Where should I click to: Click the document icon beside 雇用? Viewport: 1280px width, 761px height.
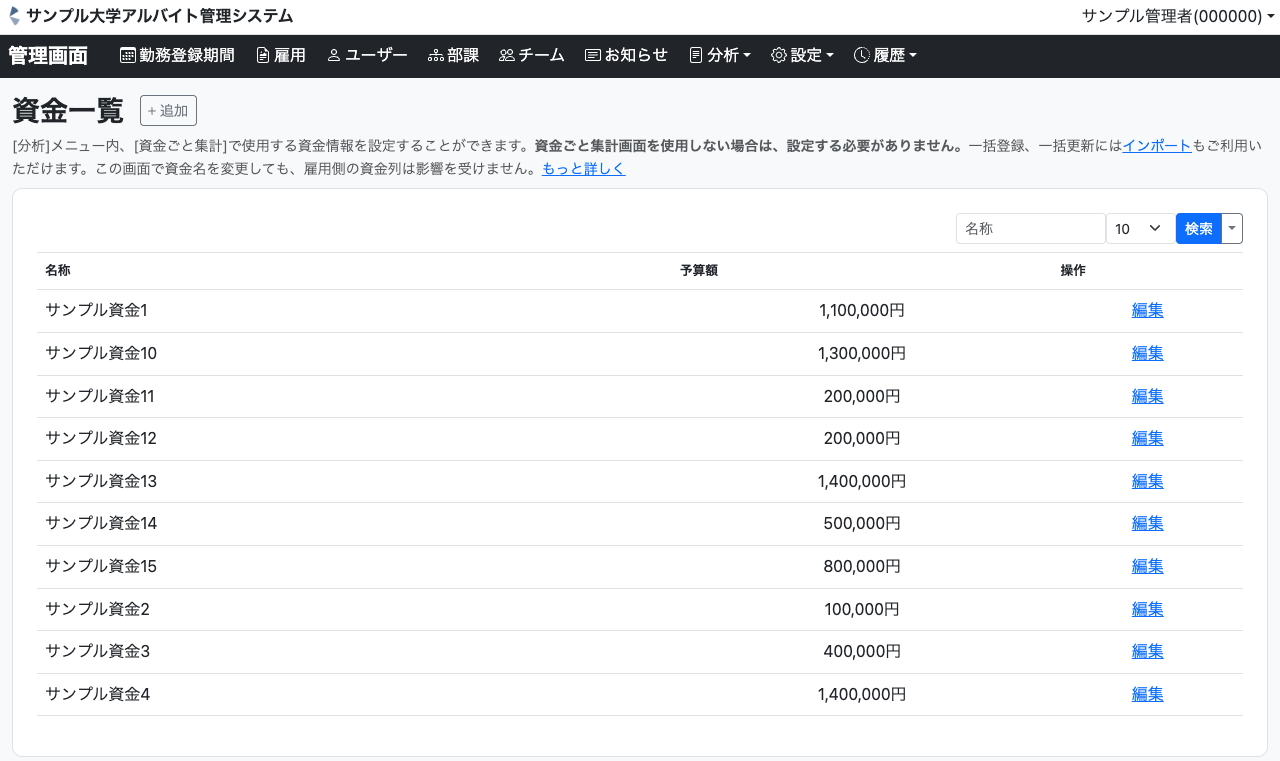click(263, 56)
